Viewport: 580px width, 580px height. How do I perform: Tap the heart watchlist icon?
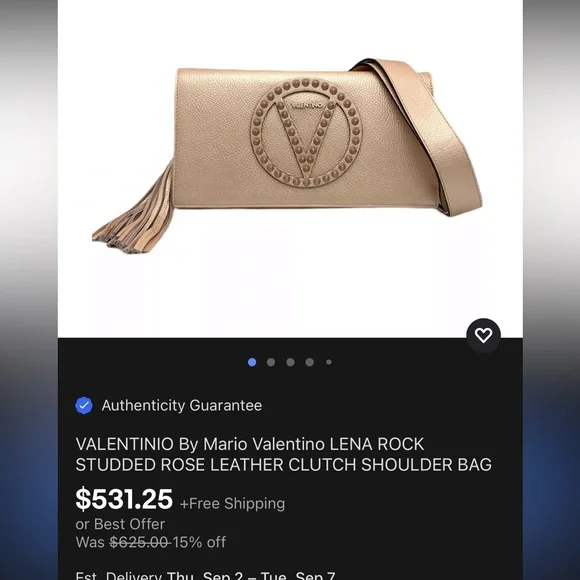[x=483, y=335]
